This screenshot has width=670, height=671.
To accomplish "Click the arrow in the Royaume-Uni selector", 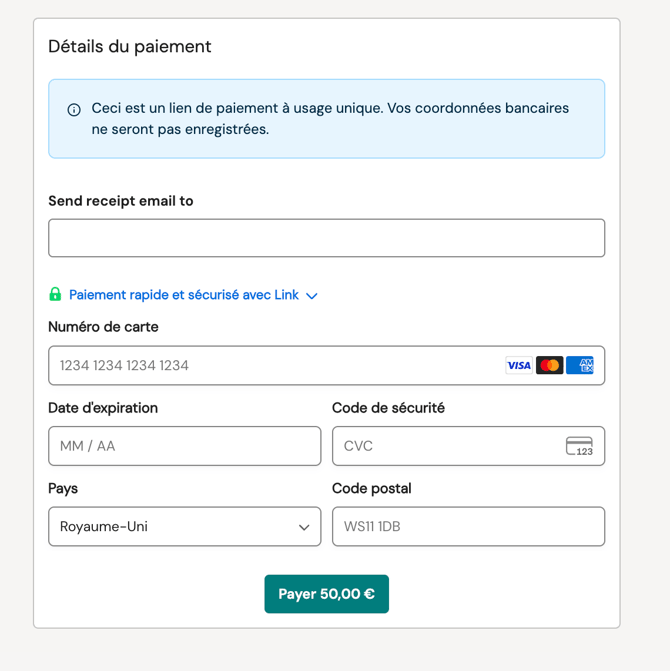I will [304, 527].
